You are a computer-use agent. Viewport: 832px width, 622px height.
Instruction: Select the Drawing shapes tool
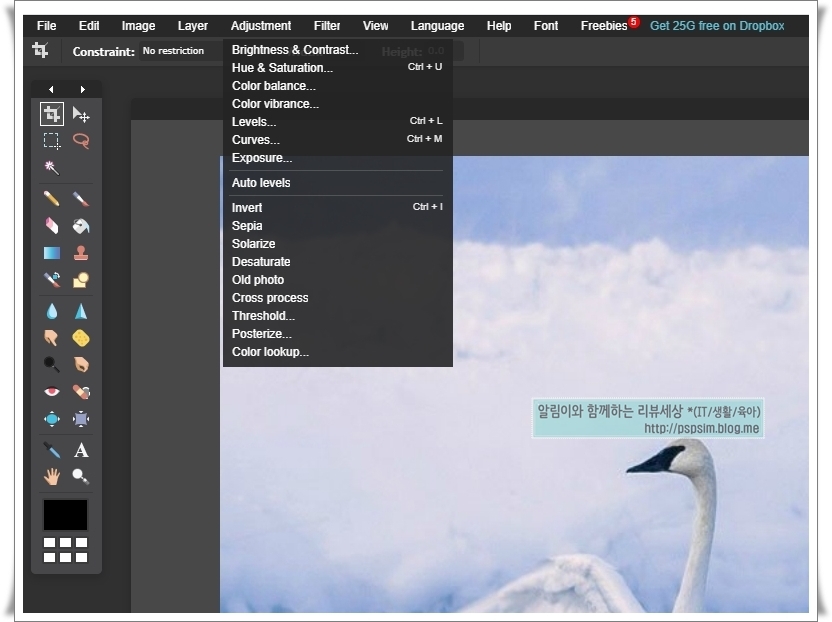tap(81, 279)
